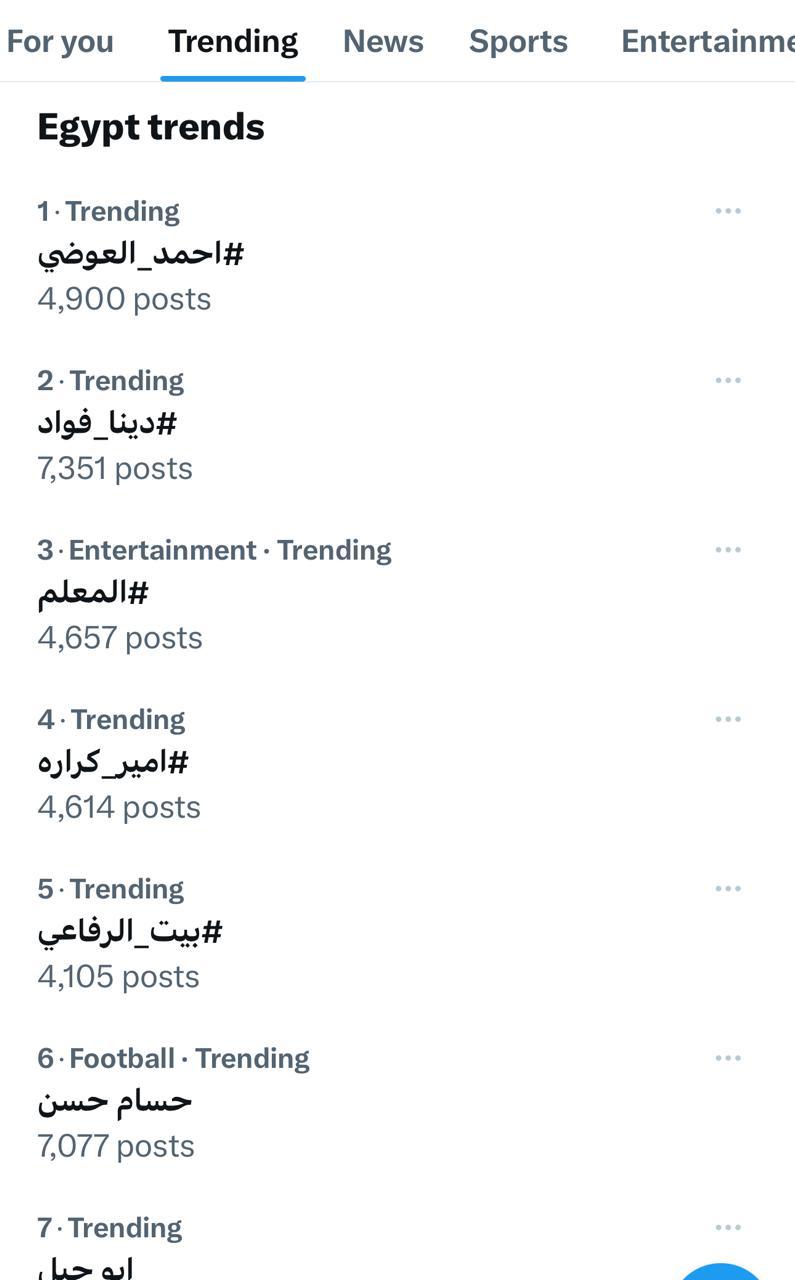Go to the Entertainment tab
795x1280 pixels.
[706, 41]
